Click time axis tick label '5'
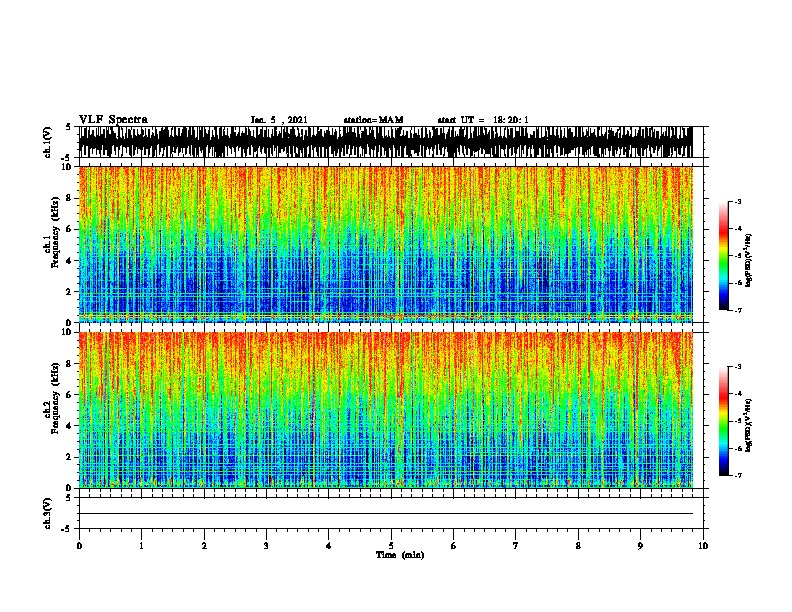This screenshot has height=612, width=792. pyautogui.click(x=391, y=546)
